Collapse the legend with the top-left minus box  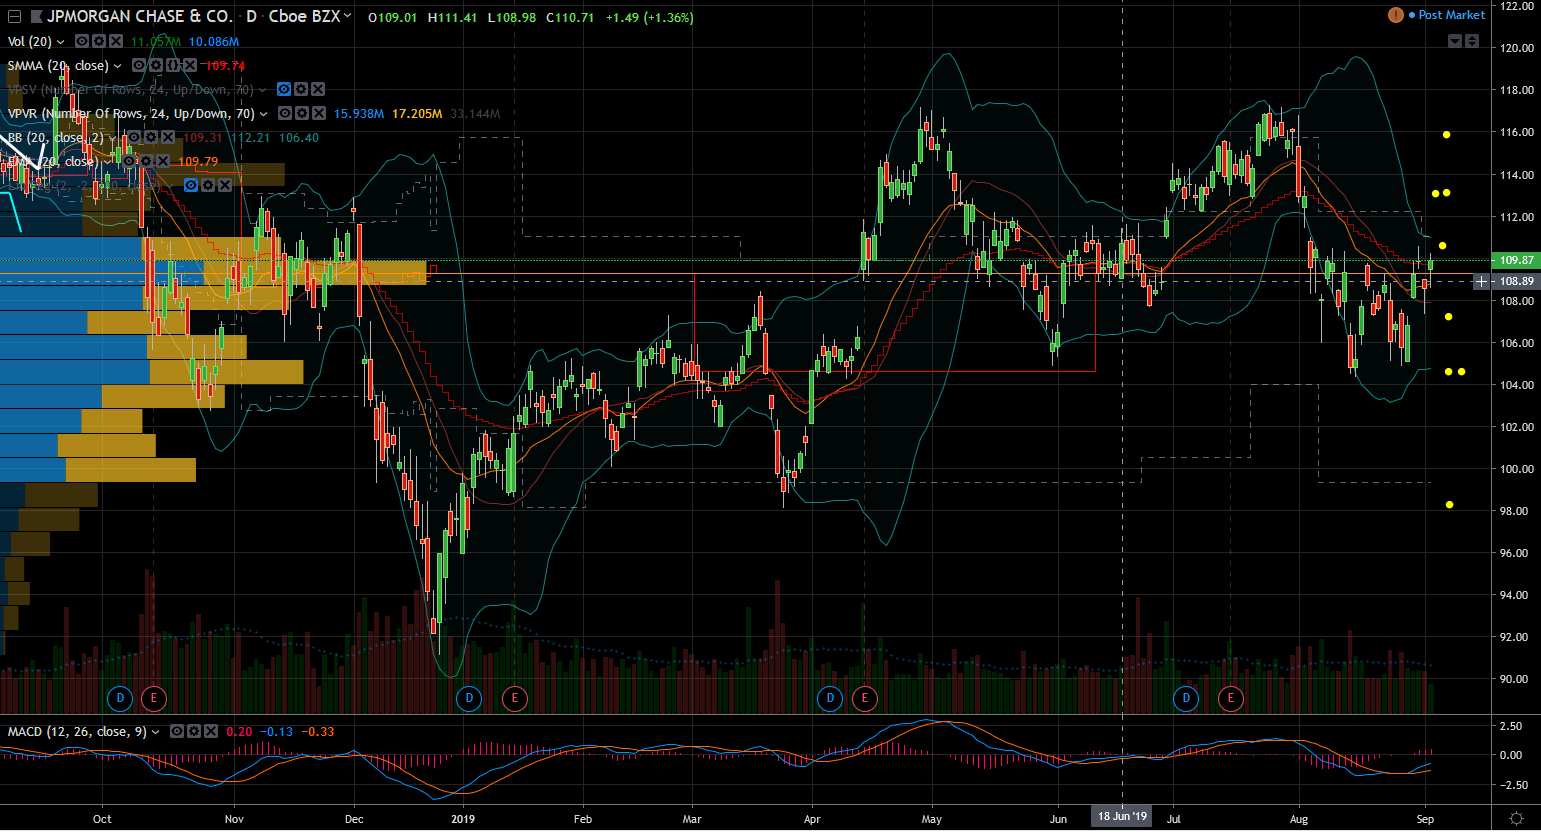coord(15,17)
